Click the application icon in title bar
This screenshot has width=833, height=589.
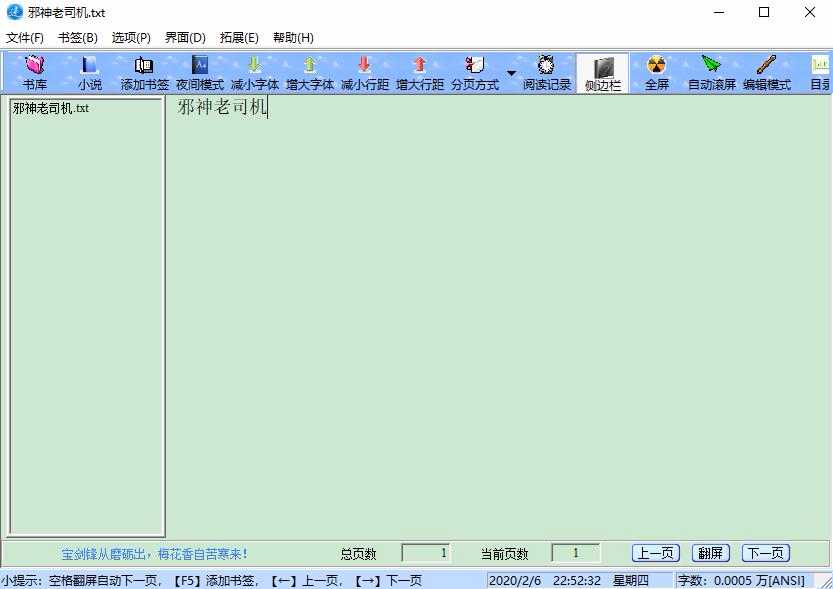[x=14, y=12]
